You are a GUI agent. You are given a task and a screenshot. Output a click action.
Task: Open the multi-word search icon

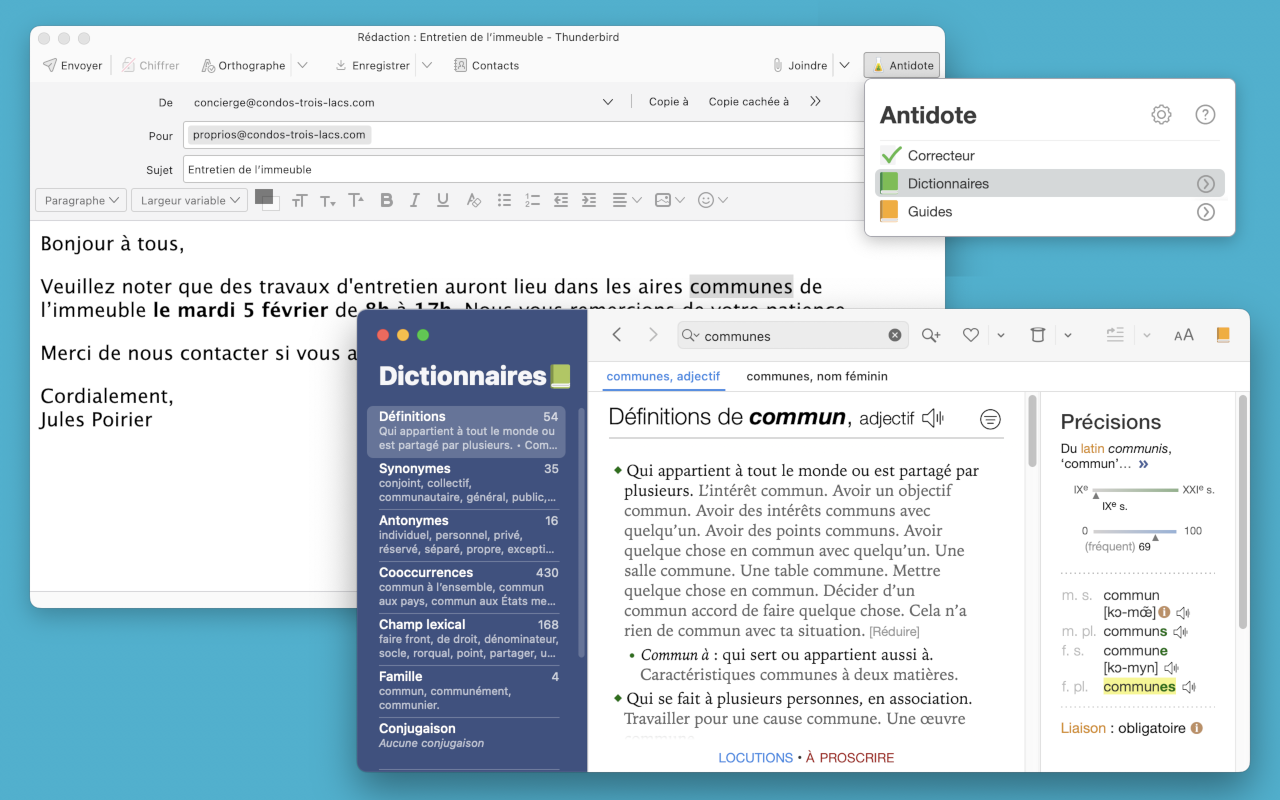[931, 336]
